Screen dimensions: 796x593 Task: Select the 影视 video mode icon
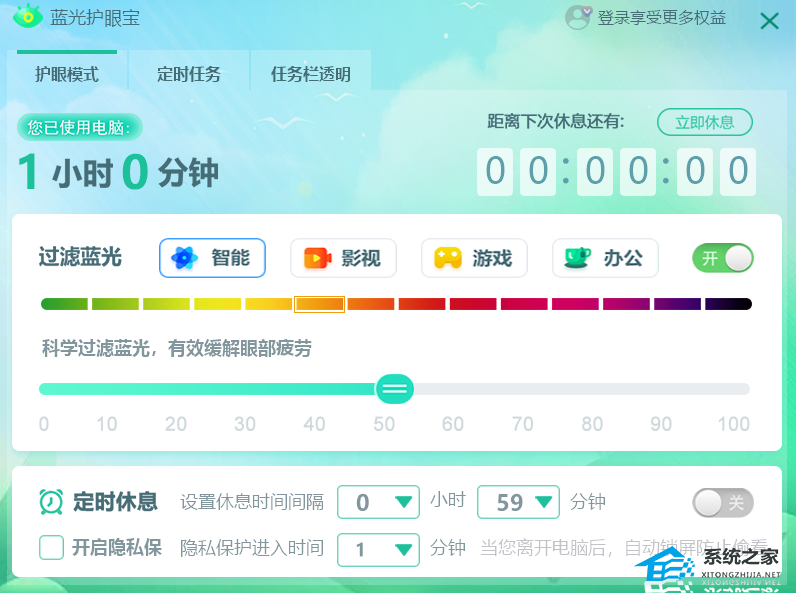tap(317, 258)
